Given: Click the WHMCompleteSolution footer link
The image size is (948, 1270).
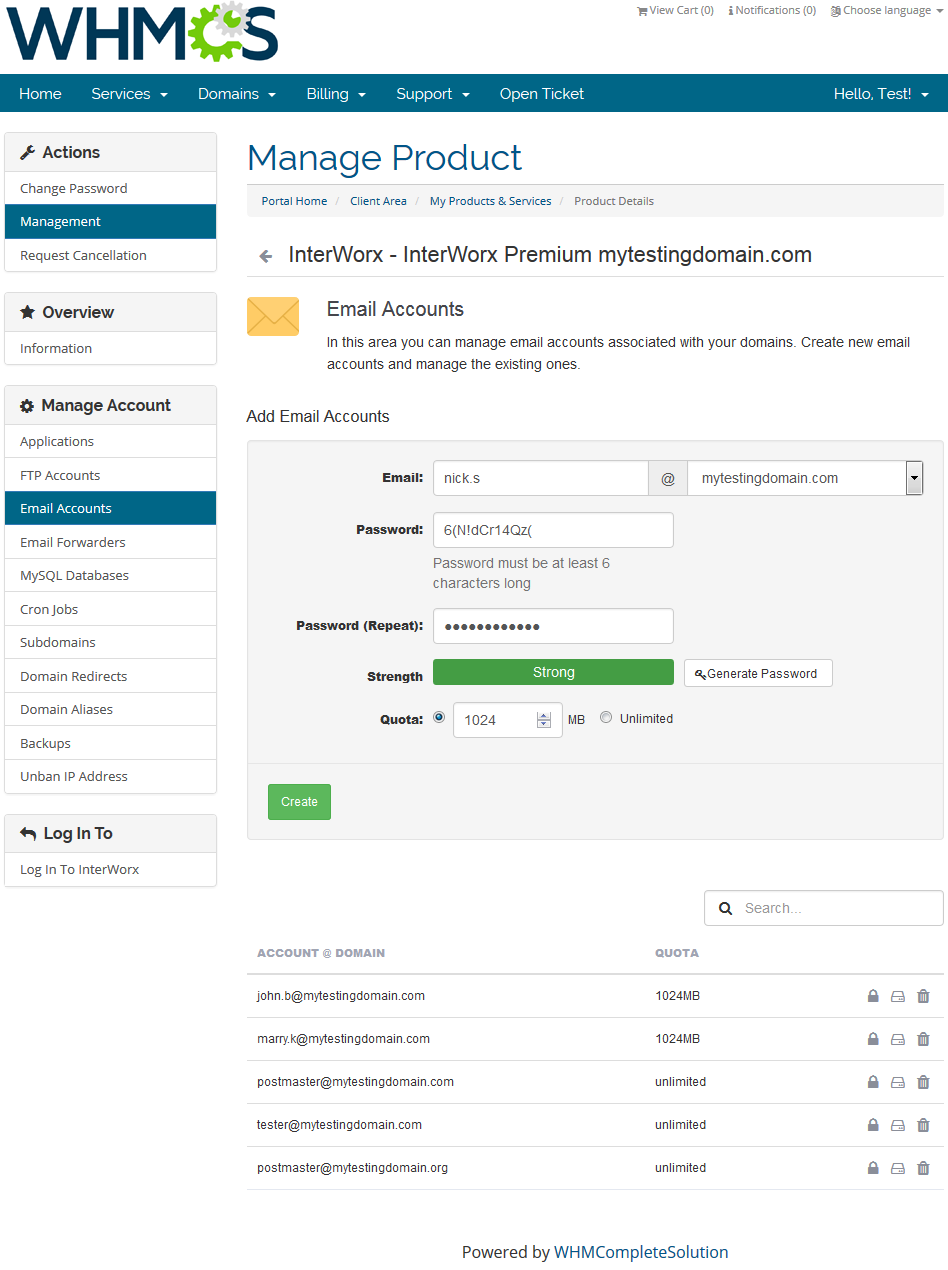Looking at the screenshot, I should click(x=641, y=1252).
